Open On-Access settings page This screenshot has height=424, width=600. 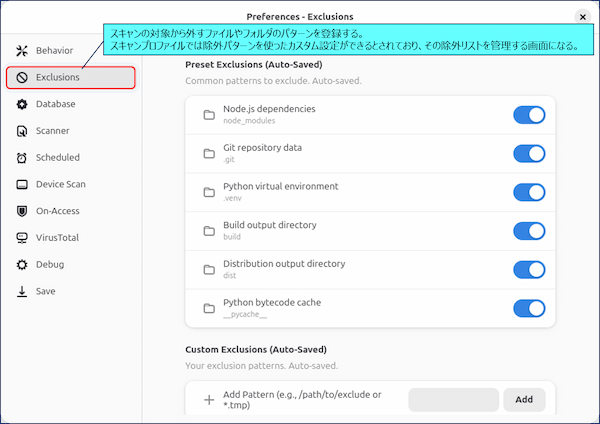[71, 211]
